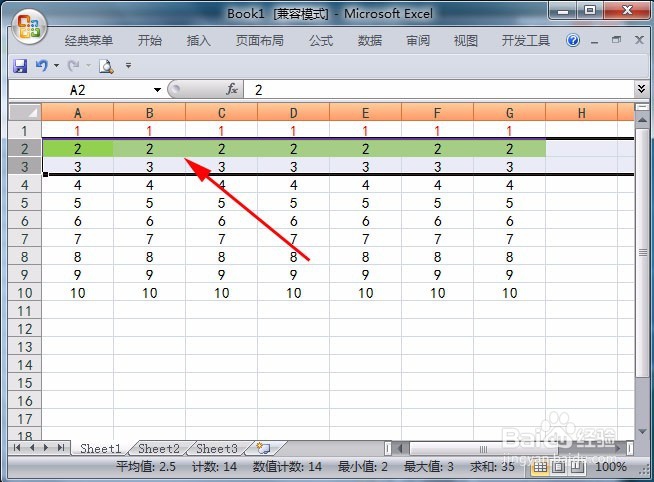654x482 pixels.
Task: Click the Select All corner triangle
Action: [25, 113]
